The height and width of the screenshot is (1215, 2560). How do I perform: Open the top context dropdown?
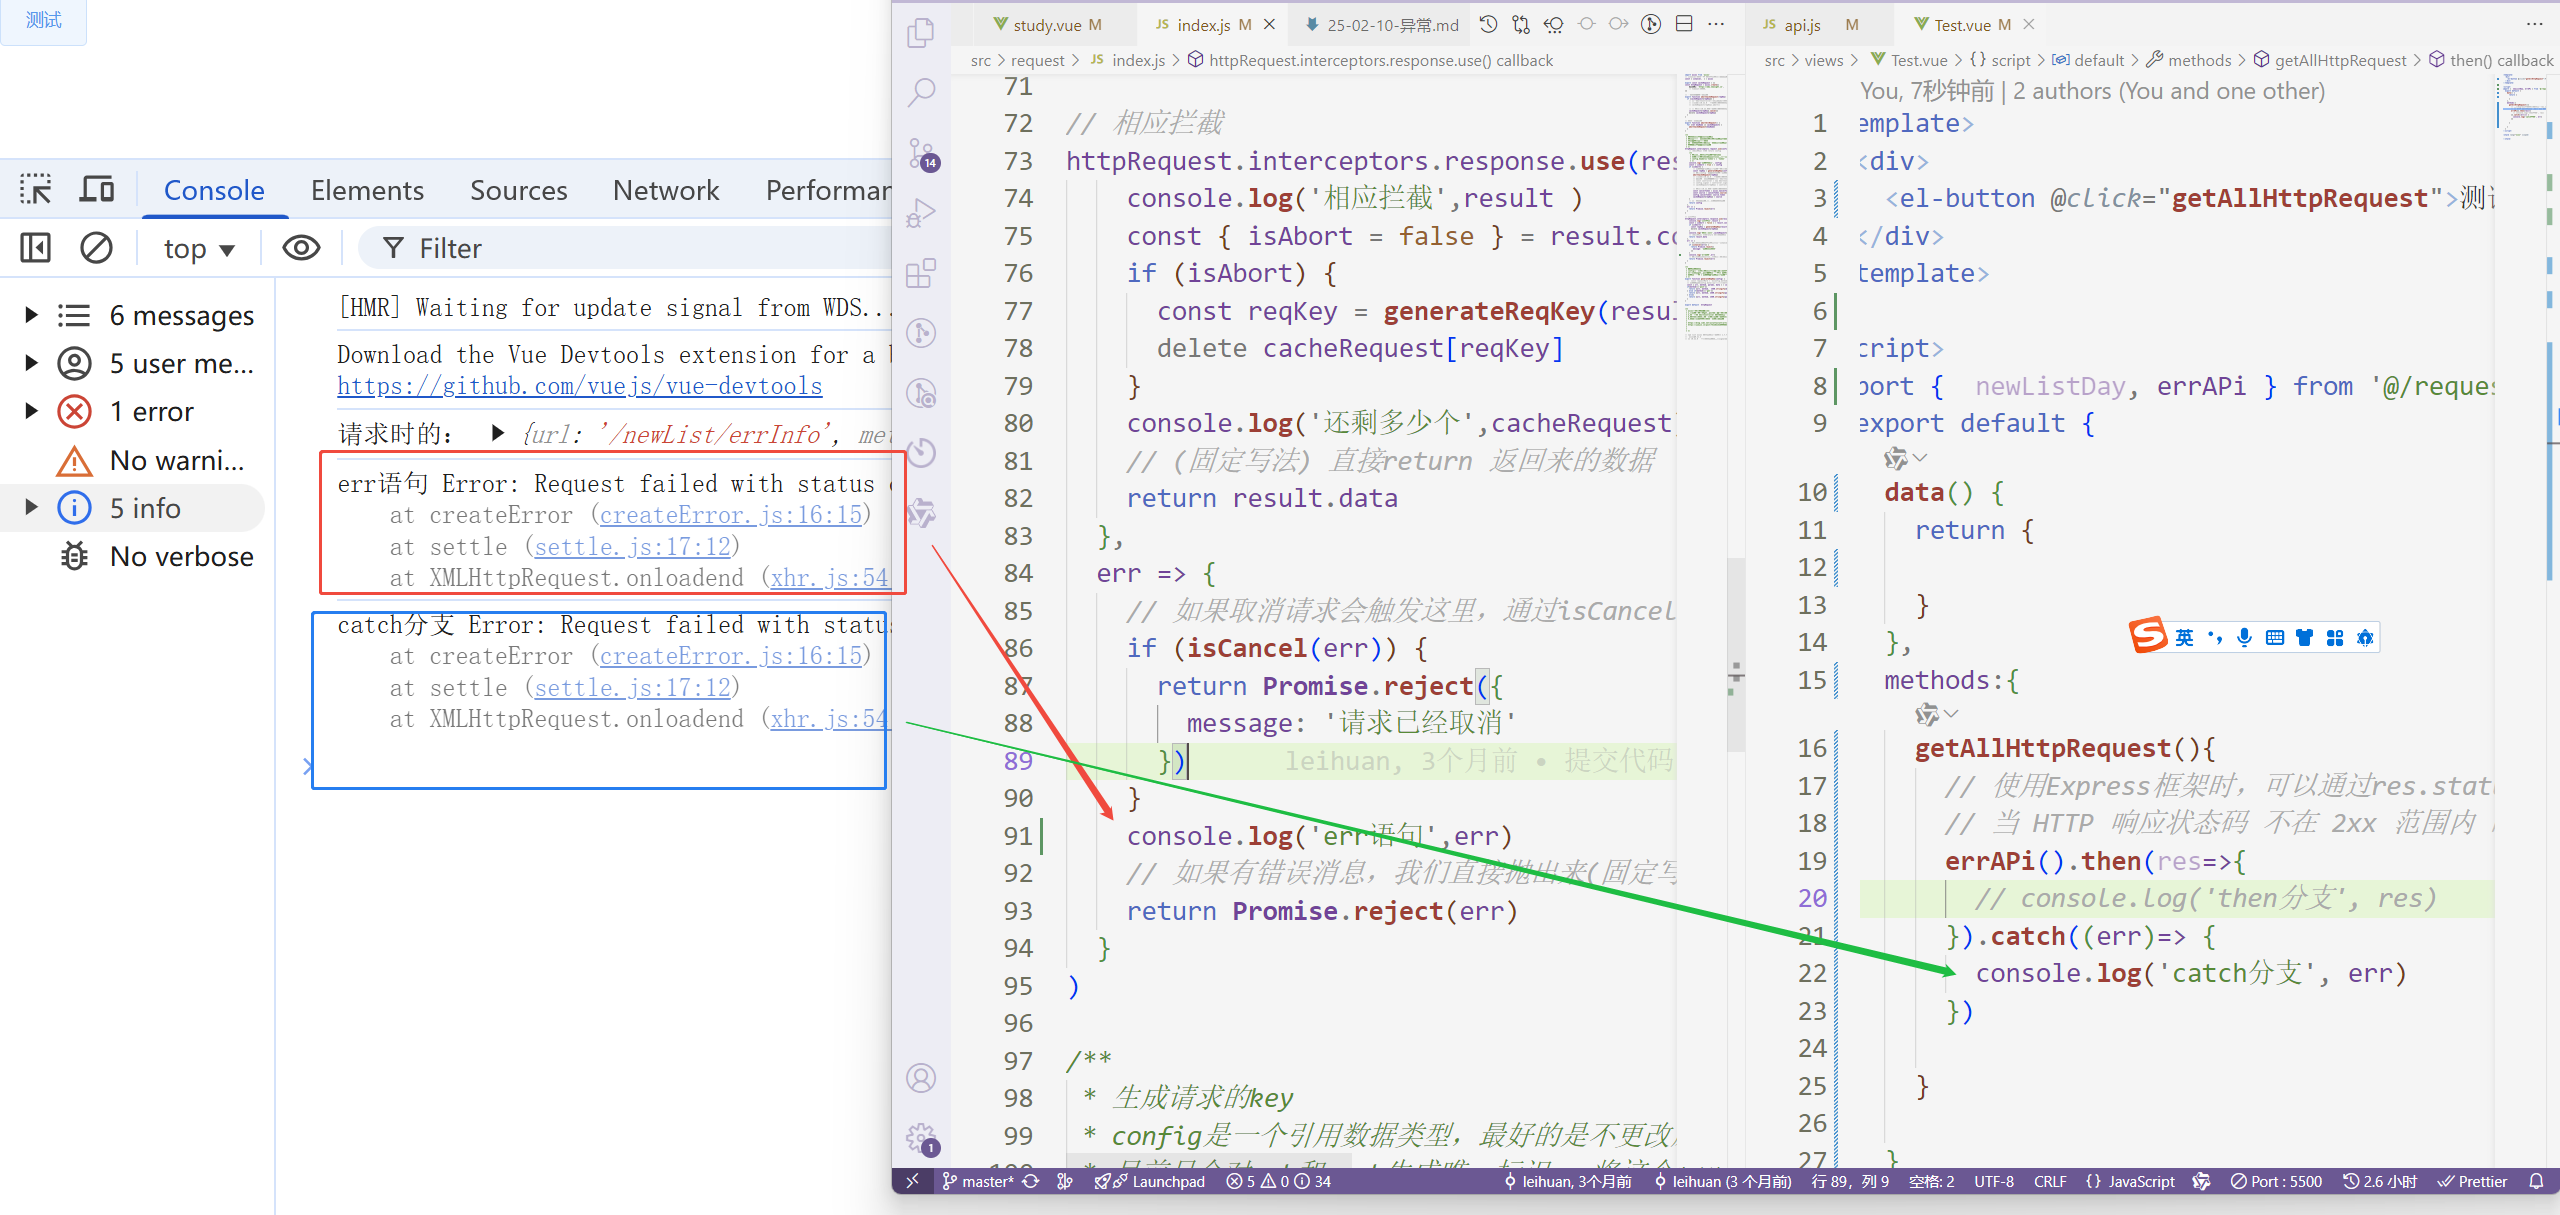point(199,248)
